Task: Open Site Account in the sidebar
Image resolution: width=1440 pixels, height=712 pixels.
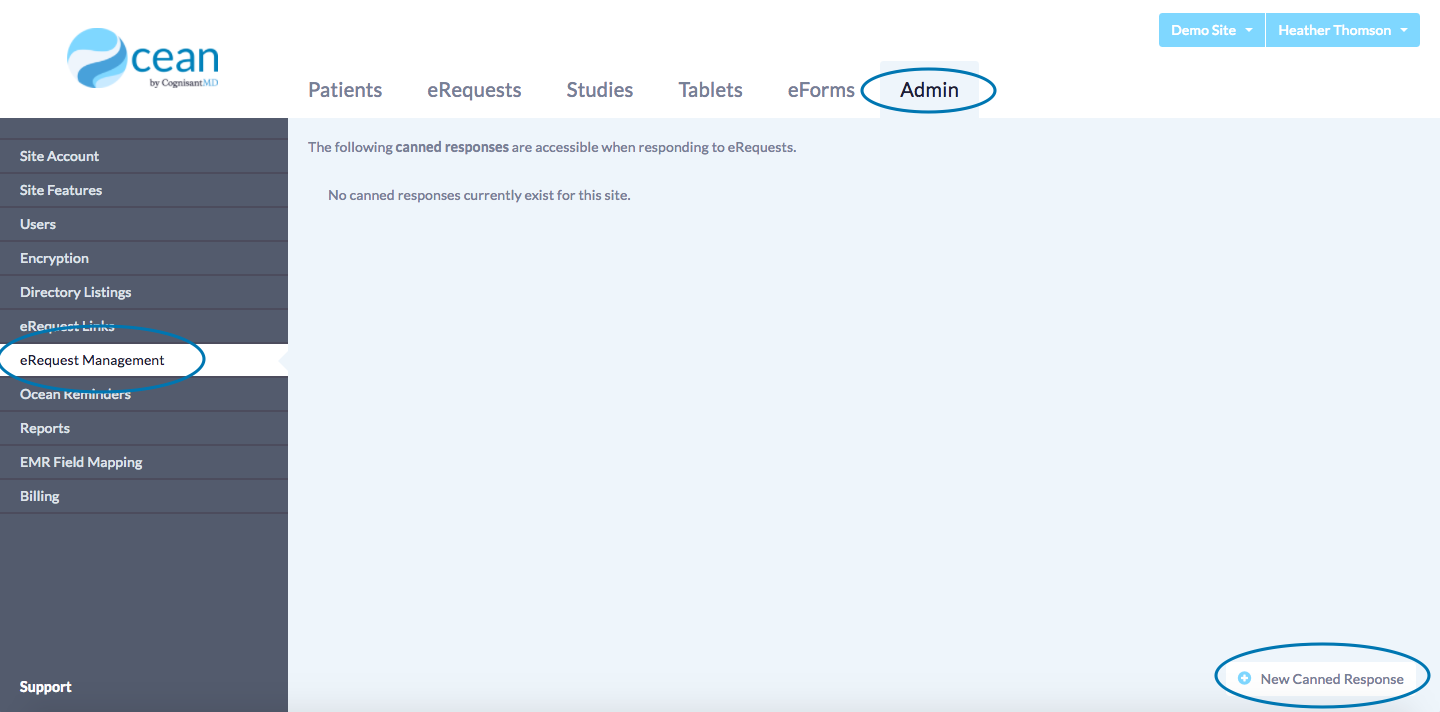Action: pyautogui.click(x=59, y=156)
